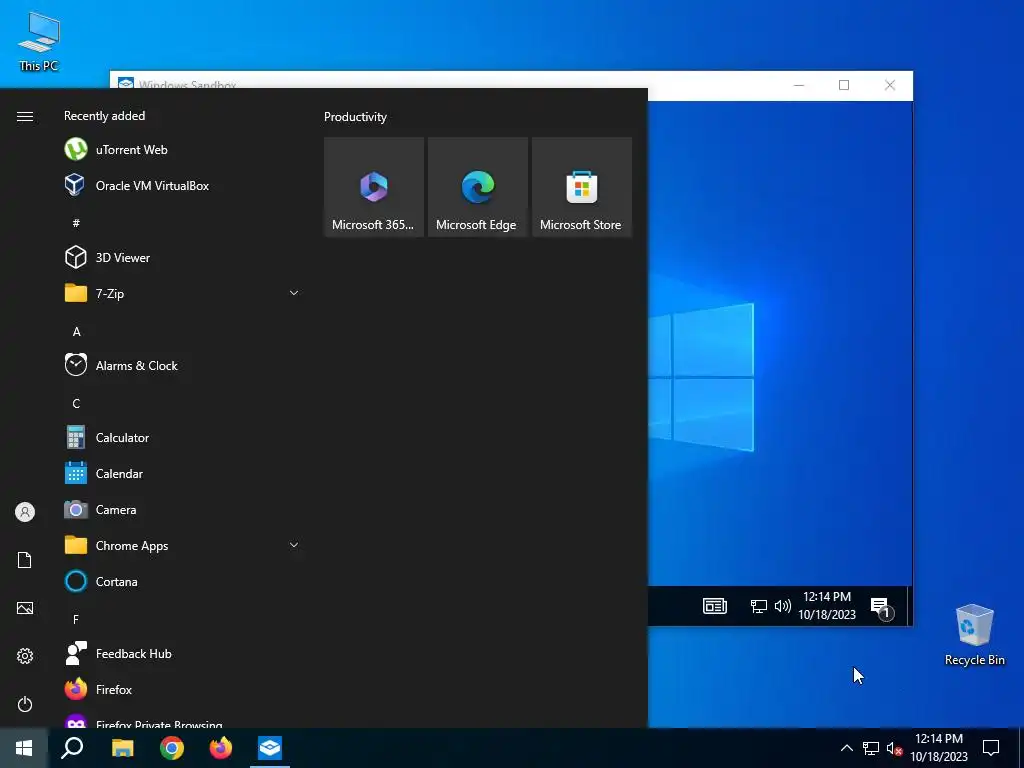Screen dimensions: 1024x768
Task: Maximize the Windows Sandbox window
Action: pos(844,85)
